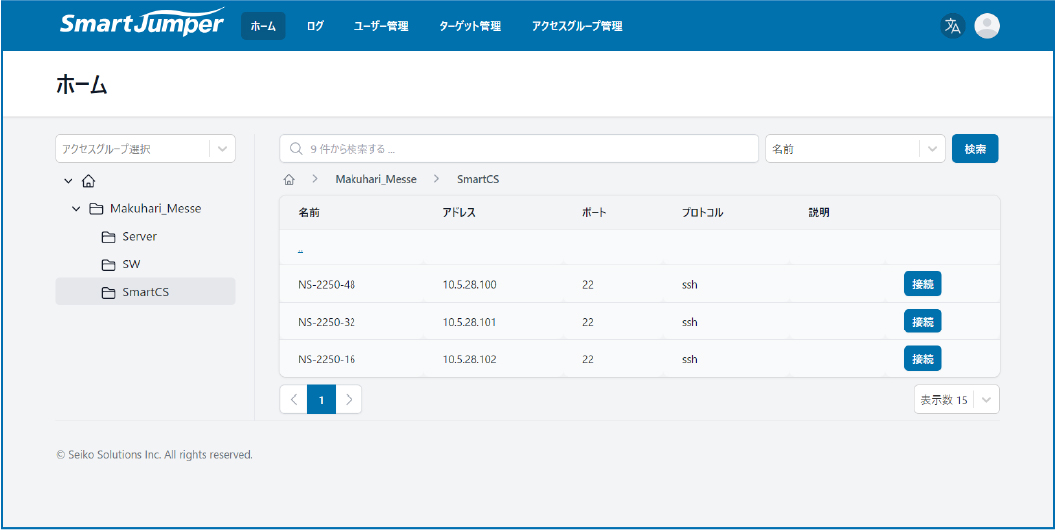Click the home icon in the tree
Image resolution: width=1056 pixels, height=530 pixels.
[x=88, y=180]
